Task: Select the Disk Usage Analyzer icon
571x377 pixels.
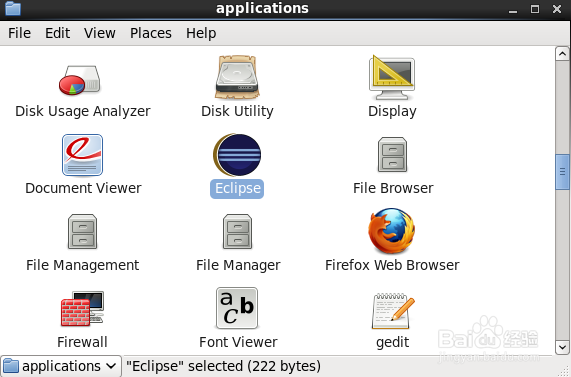Action: coord(79,80)
